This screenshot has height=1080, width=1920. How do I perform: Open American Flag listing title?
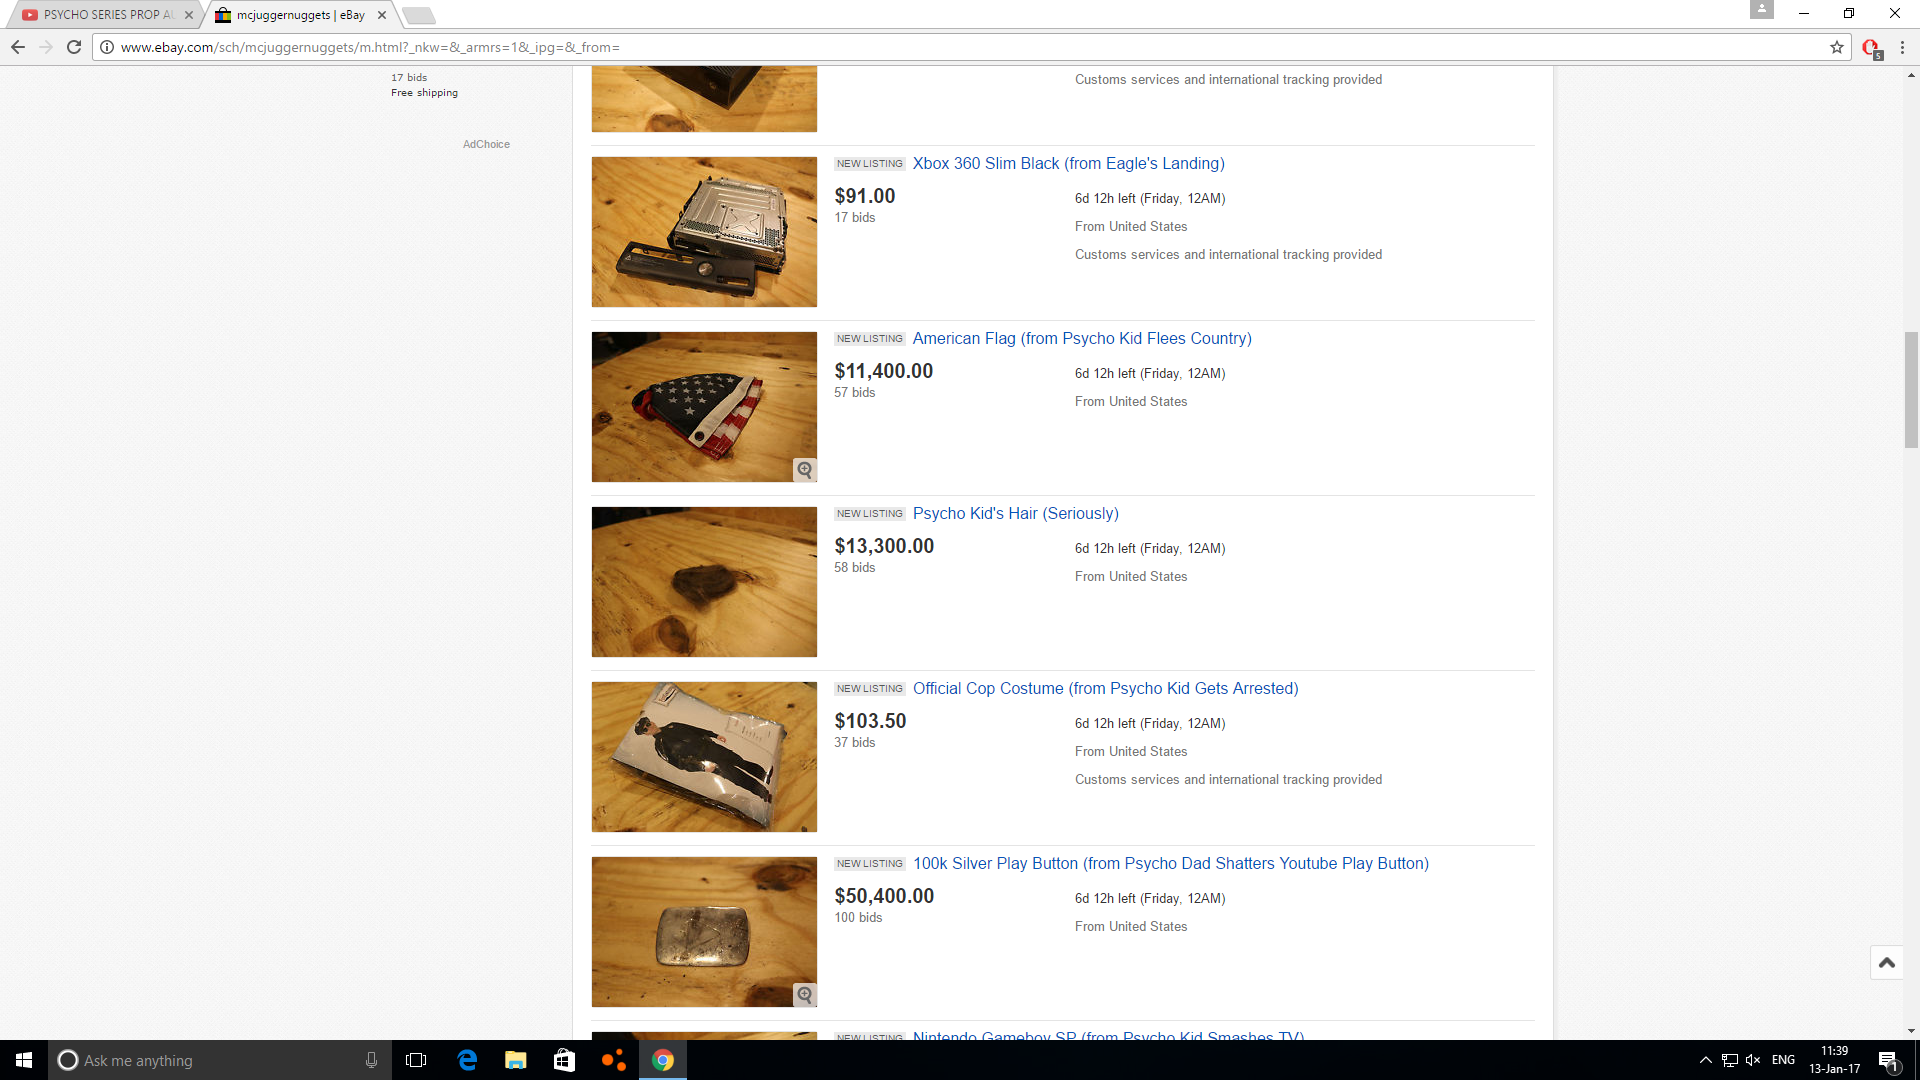tap(1082, 338)
